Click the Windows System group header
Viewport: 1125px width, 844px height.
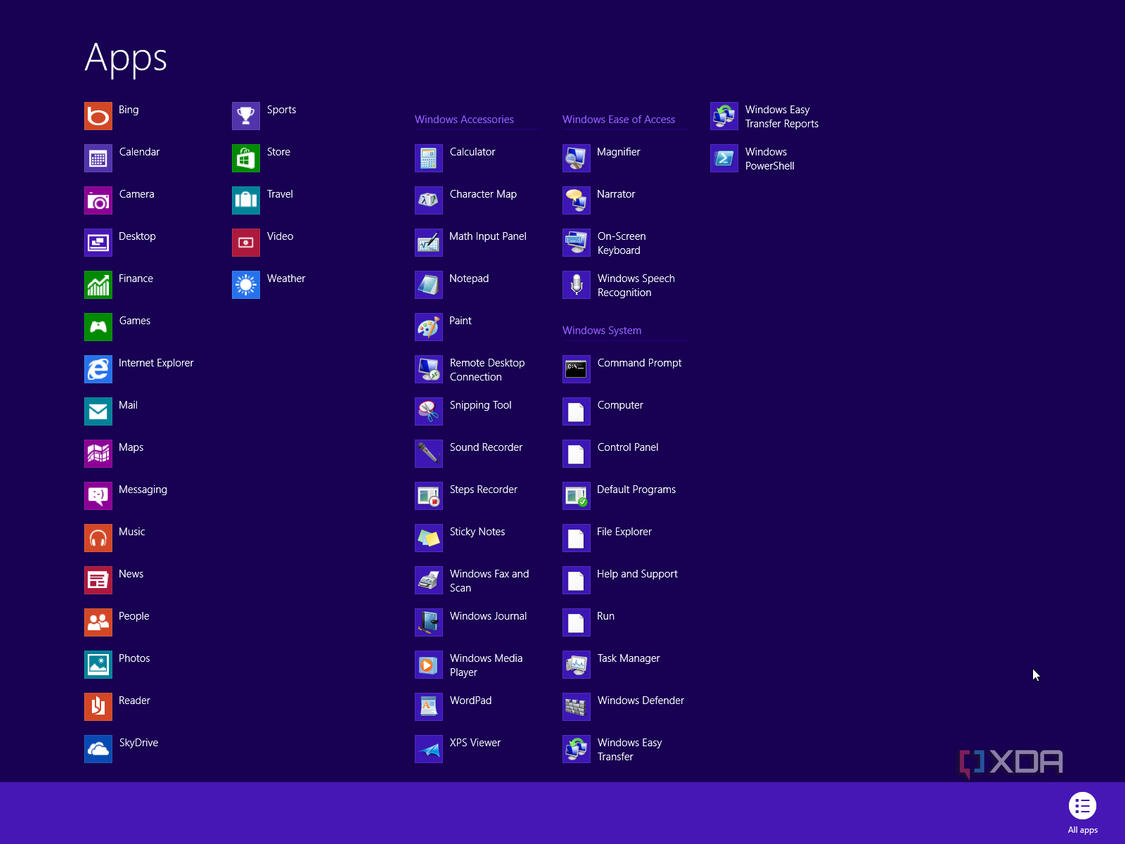click(x=601, y=330)
